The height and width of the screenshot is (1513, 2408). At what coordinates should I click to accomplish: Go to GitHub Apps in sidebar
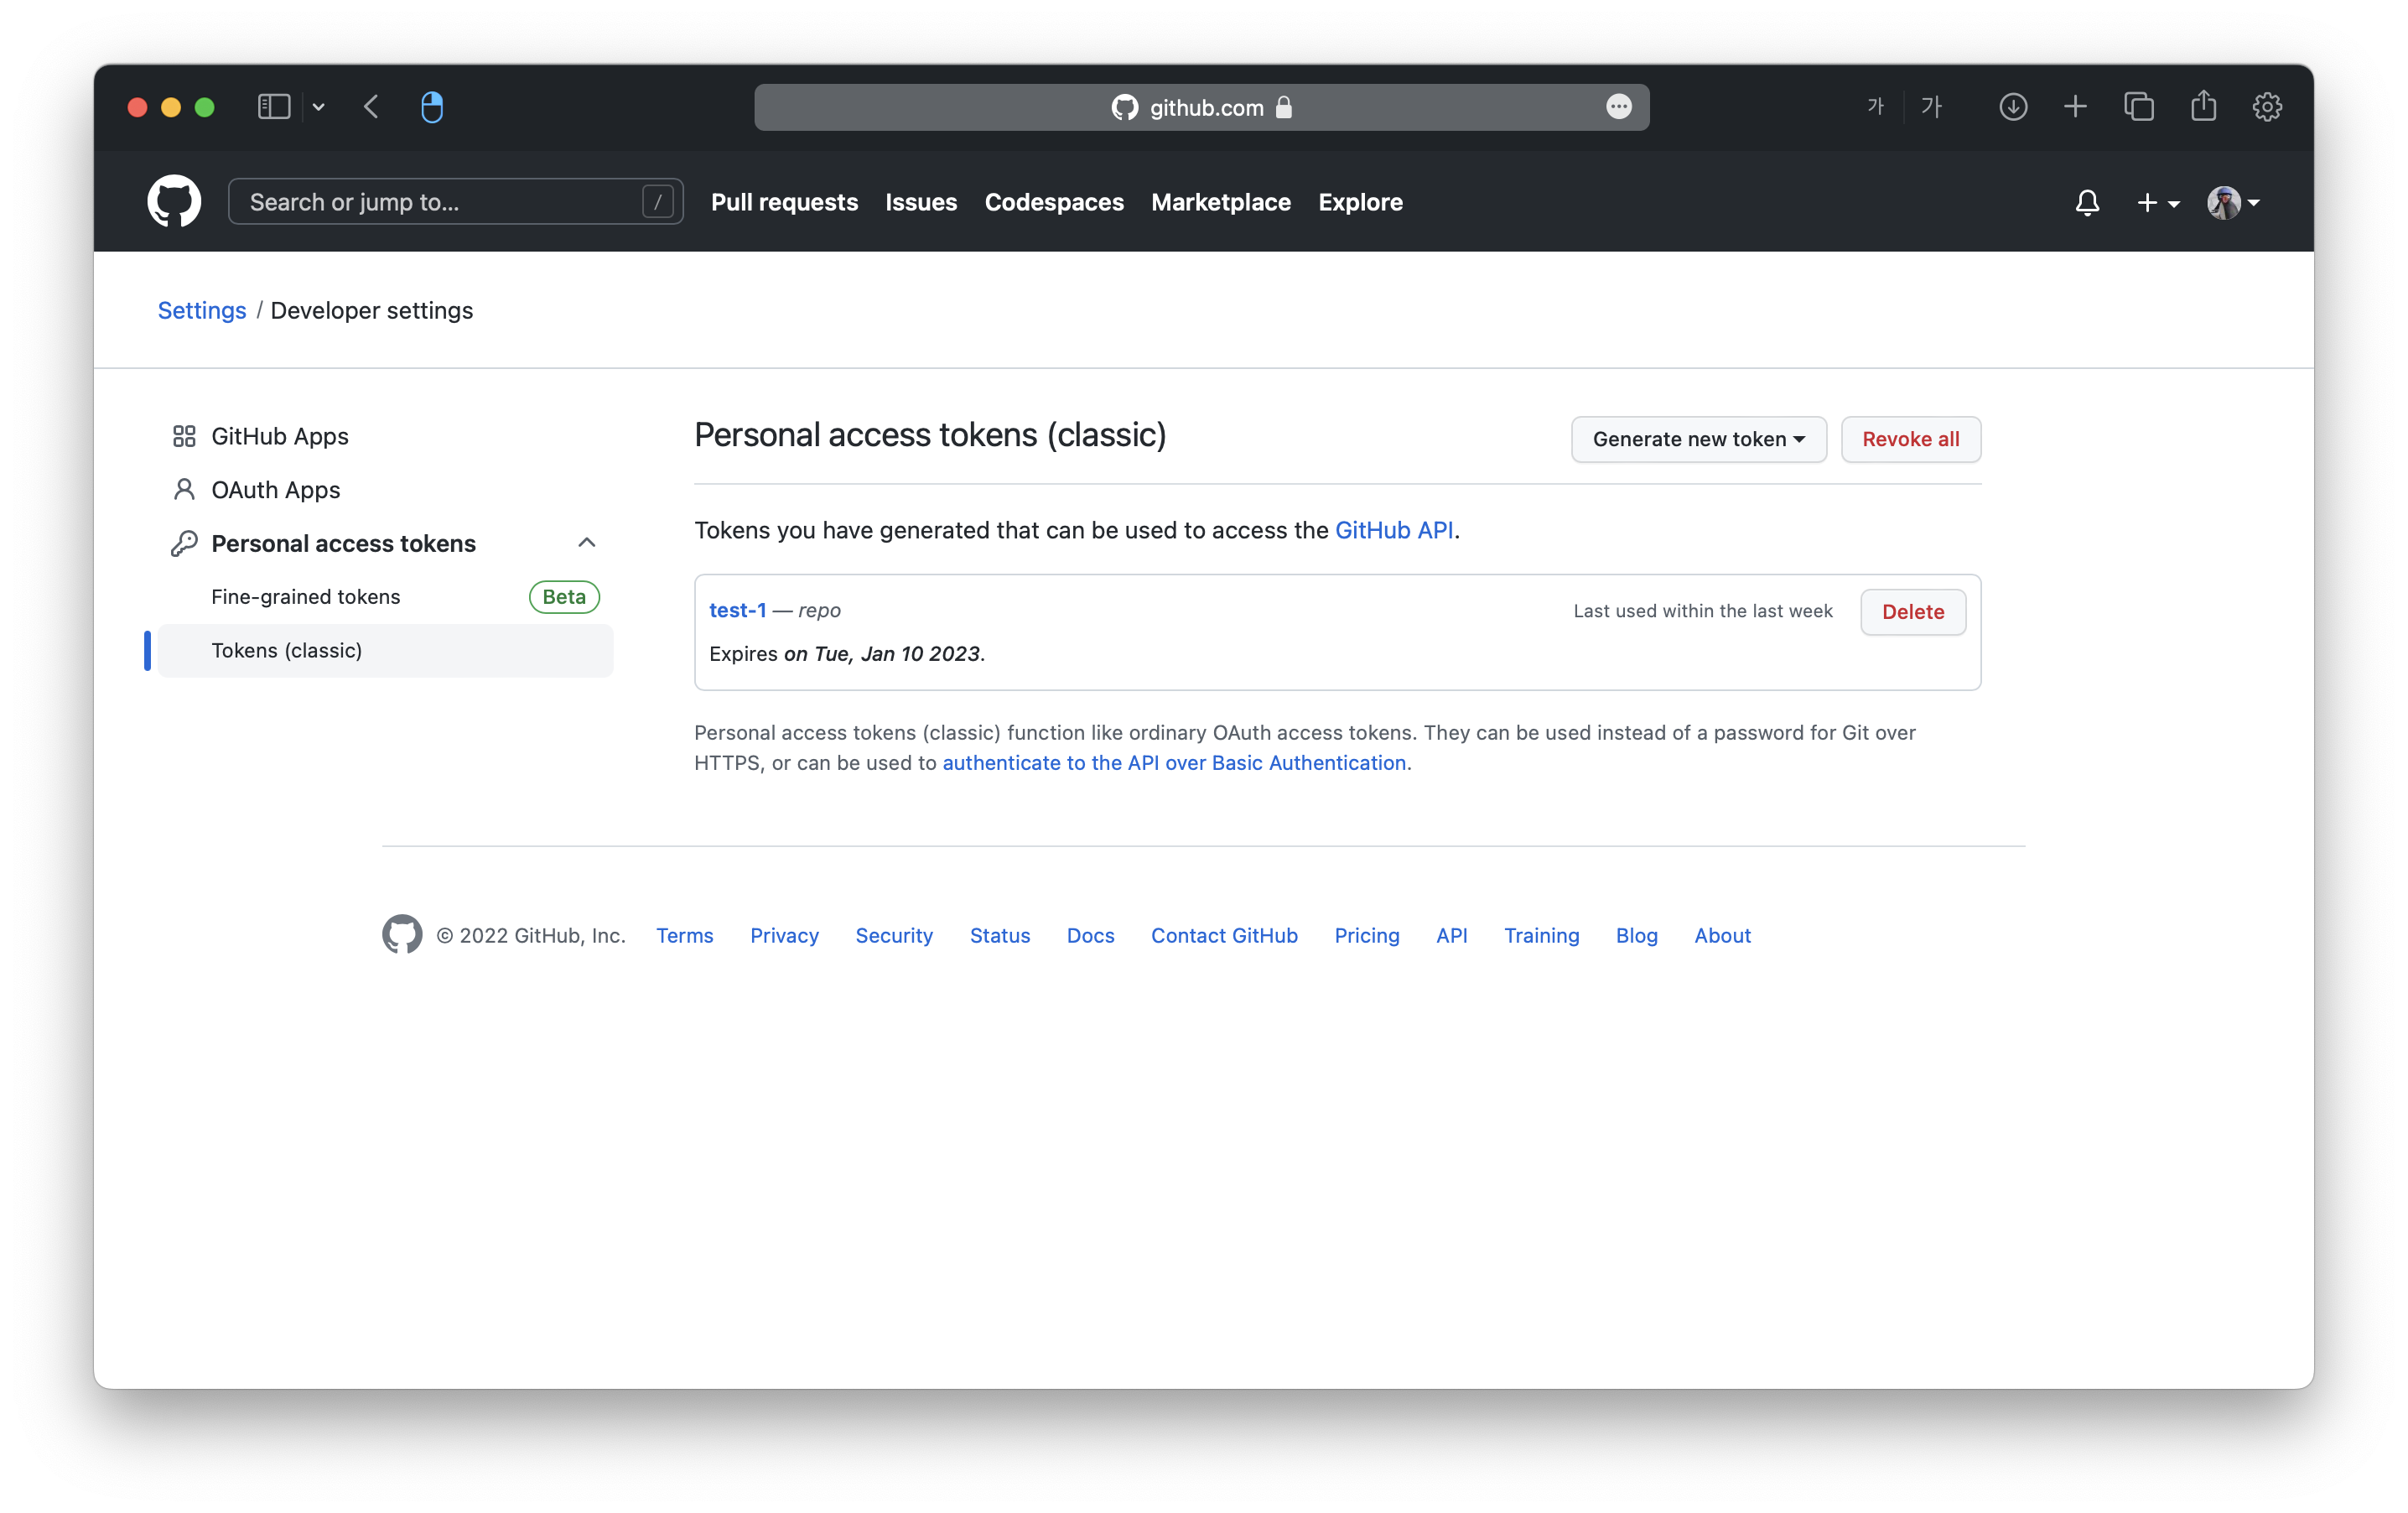[279, 436]
